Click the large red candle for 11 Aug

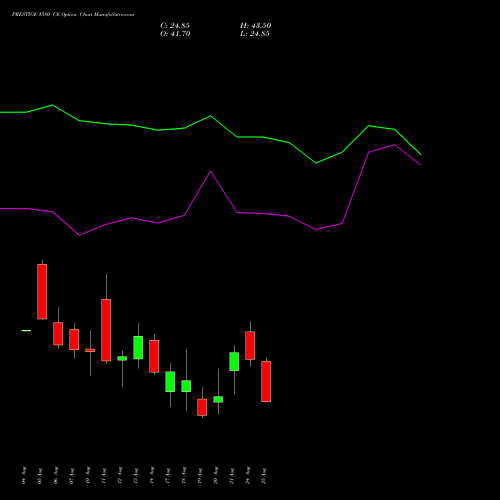(x=106, y=330)
